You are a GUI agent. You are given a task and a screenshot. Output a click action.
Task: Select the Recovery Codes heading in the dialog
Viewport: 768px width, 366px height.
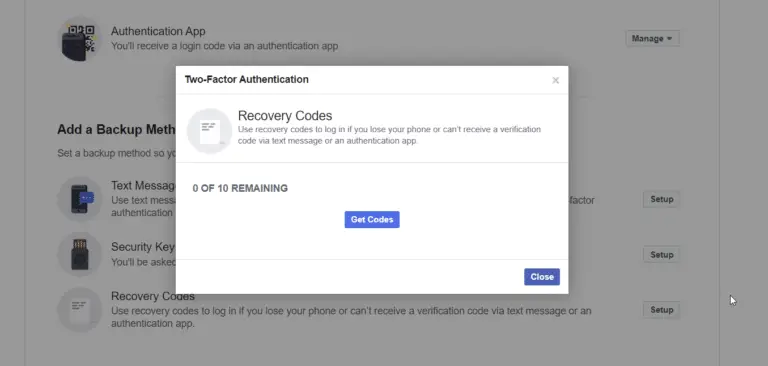(285, 116)
